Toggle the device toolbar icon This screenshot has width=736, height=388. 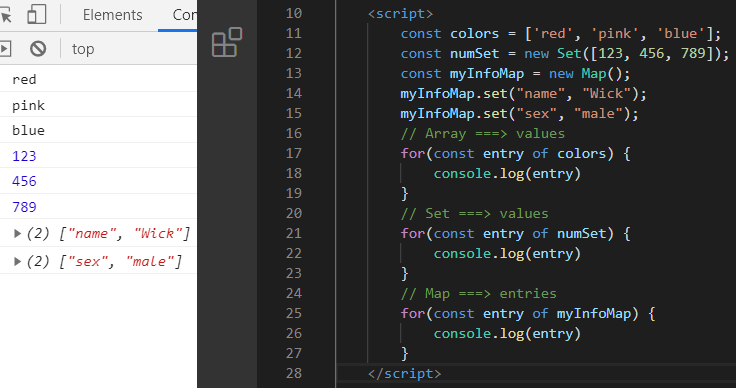[x=37, y=14]
